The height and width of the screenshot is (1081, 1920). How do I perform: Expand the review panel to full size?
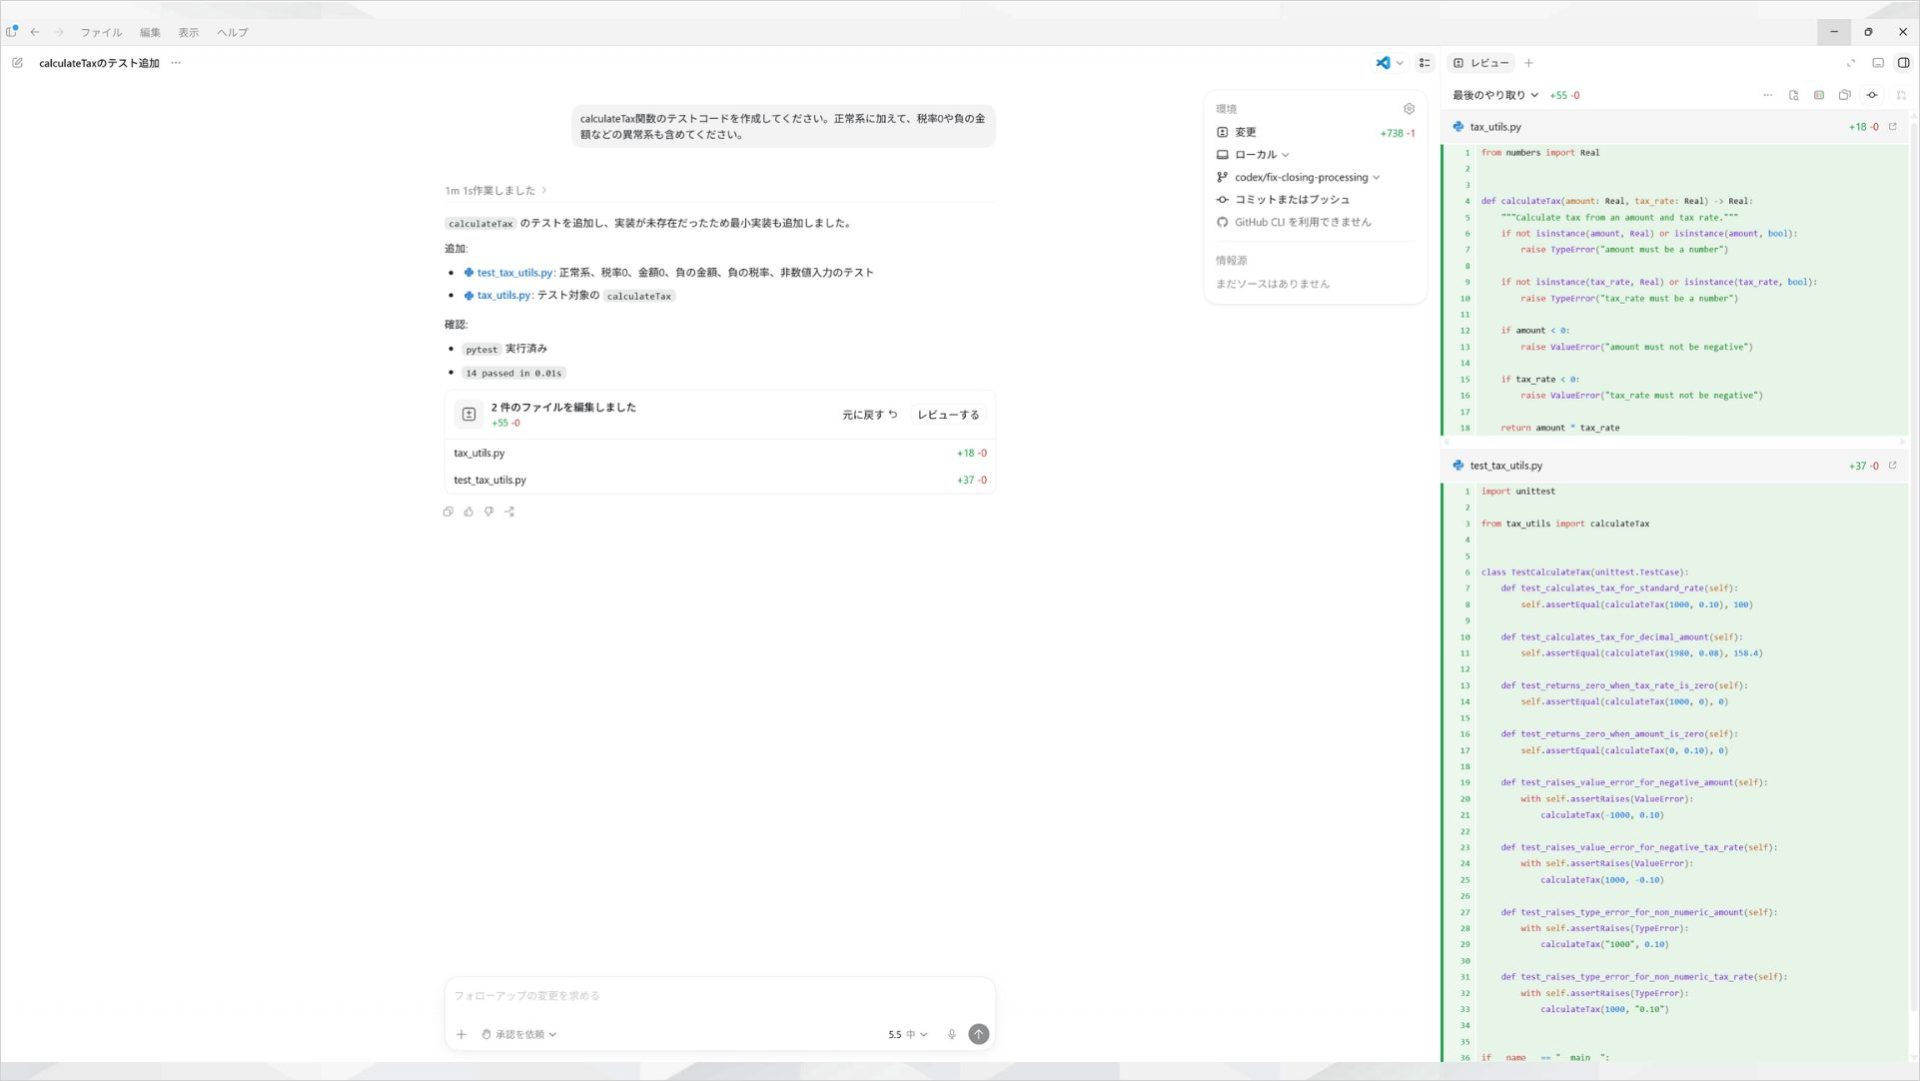click(1851, 63)
